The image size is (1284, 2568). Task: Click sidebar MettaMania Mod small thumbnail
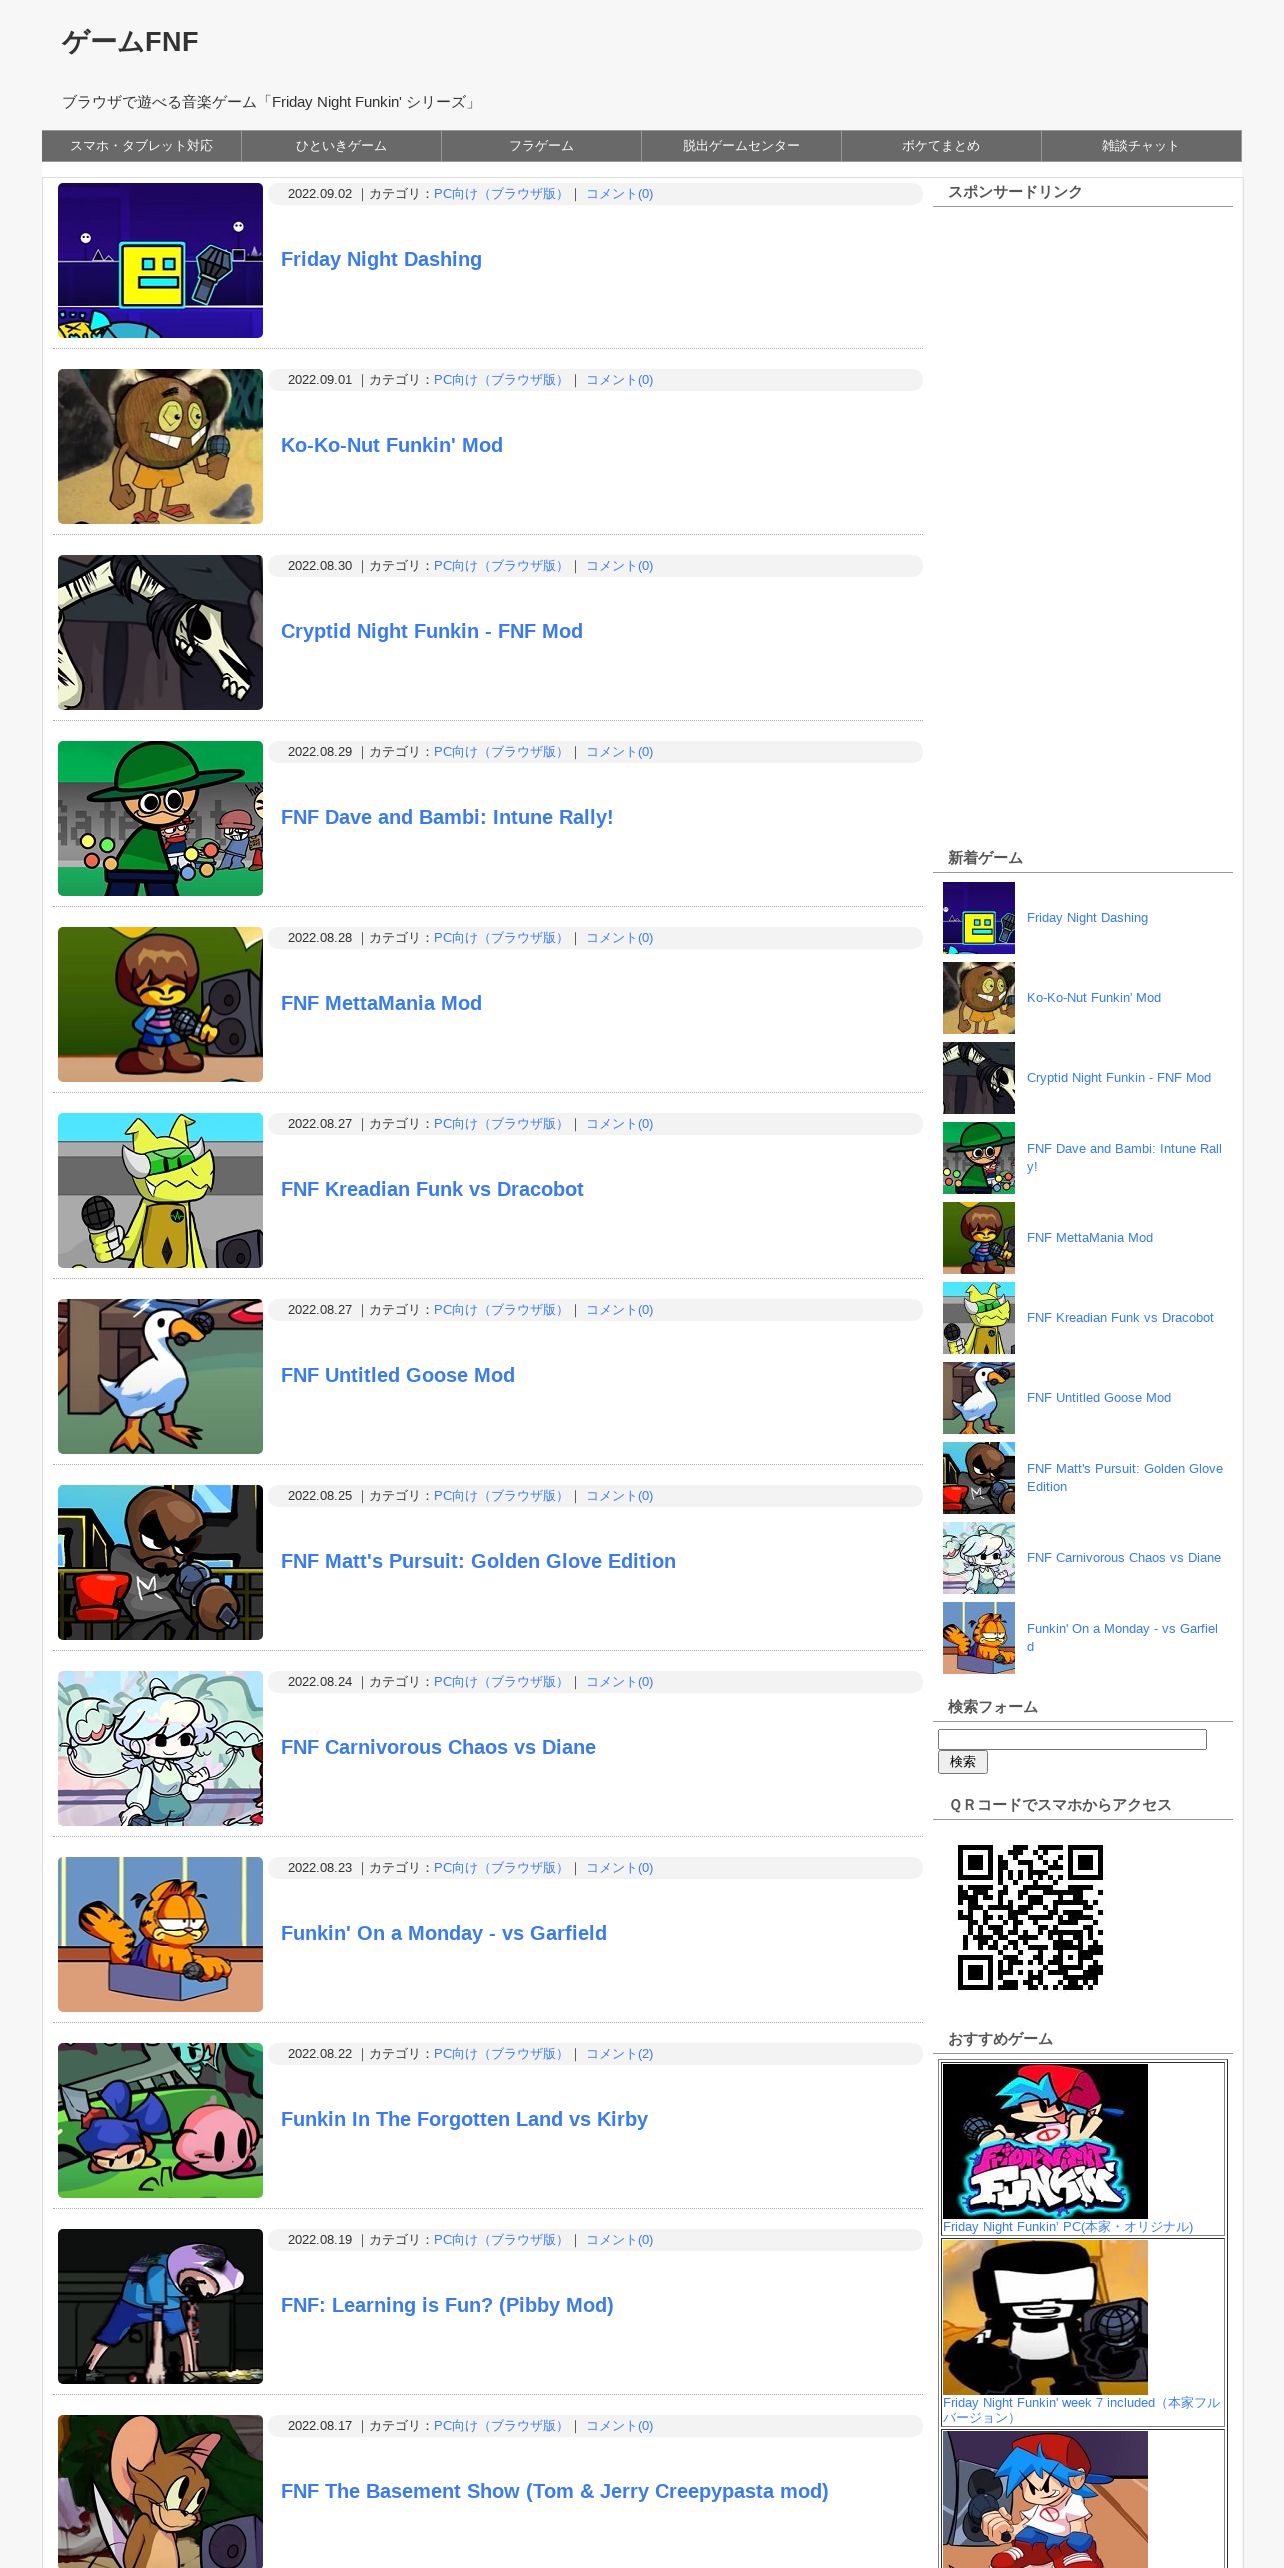pos(979,1238)
